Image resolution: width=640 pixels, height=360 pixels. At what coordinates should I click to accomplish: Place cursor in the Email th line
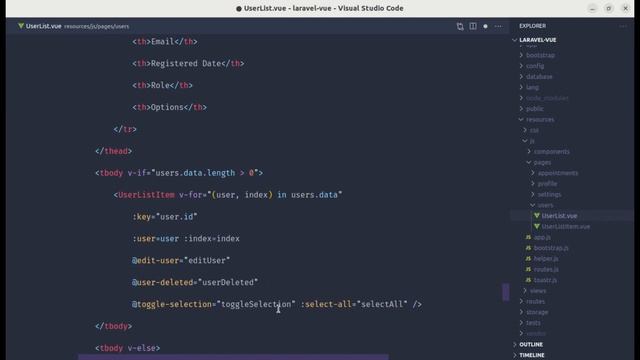point(165,42)
